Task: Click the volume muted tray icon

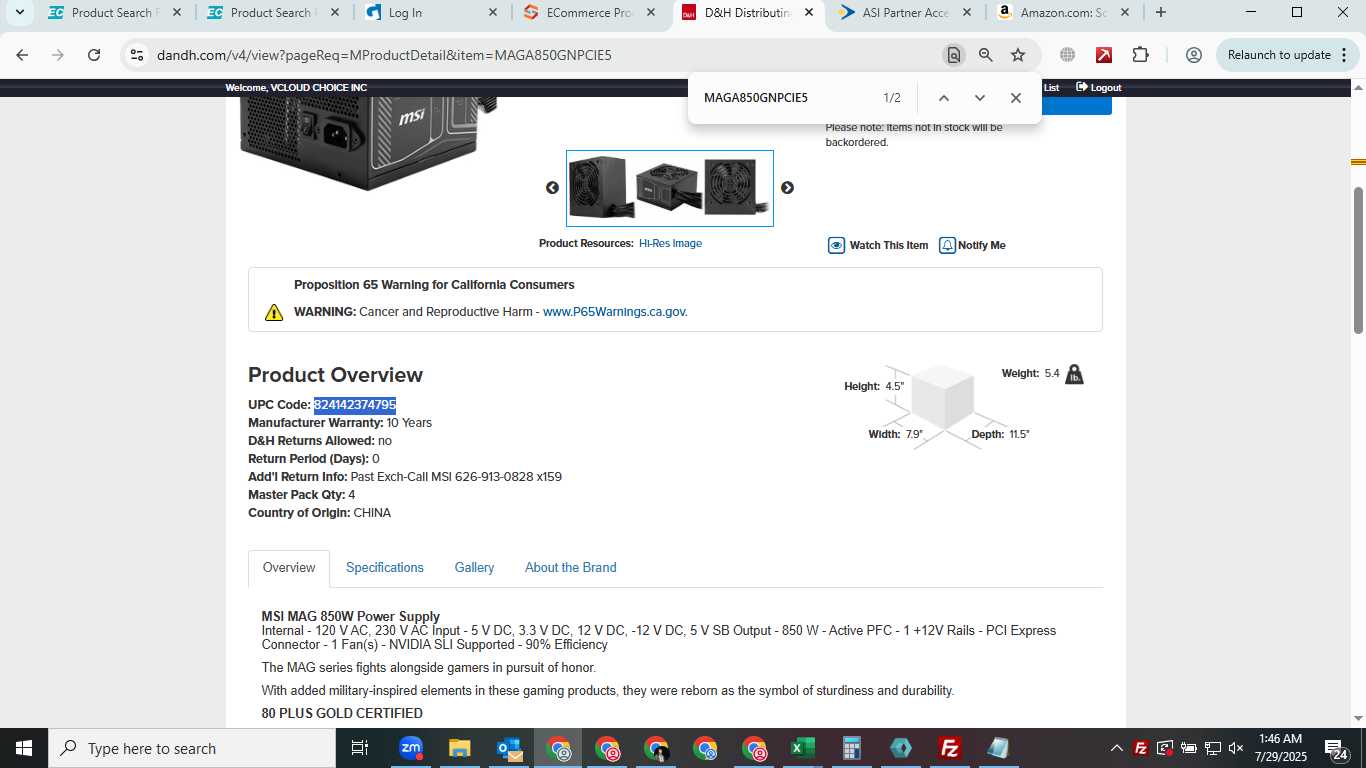Action: (1235, 748)
